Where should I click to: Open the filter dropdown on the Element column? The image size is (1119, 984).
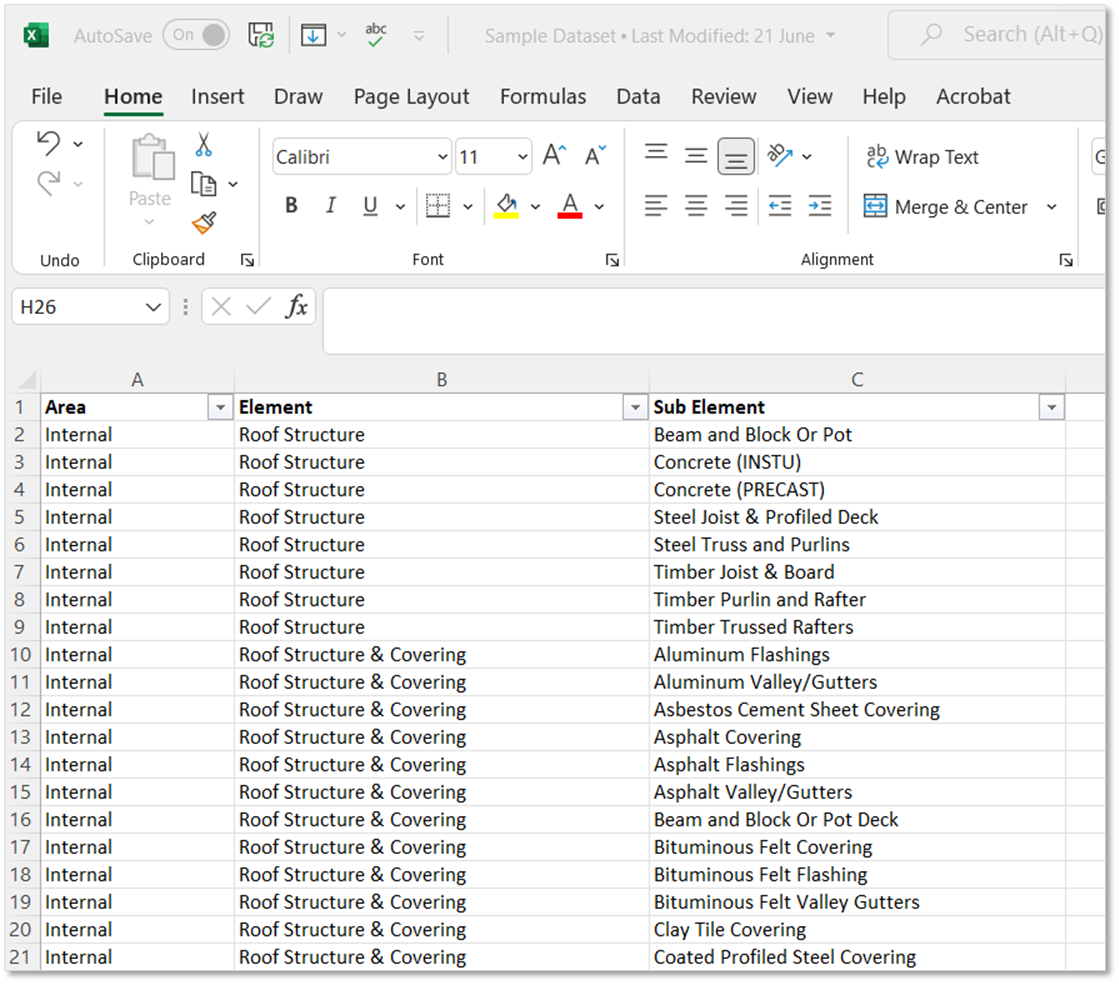pos(636,407)
